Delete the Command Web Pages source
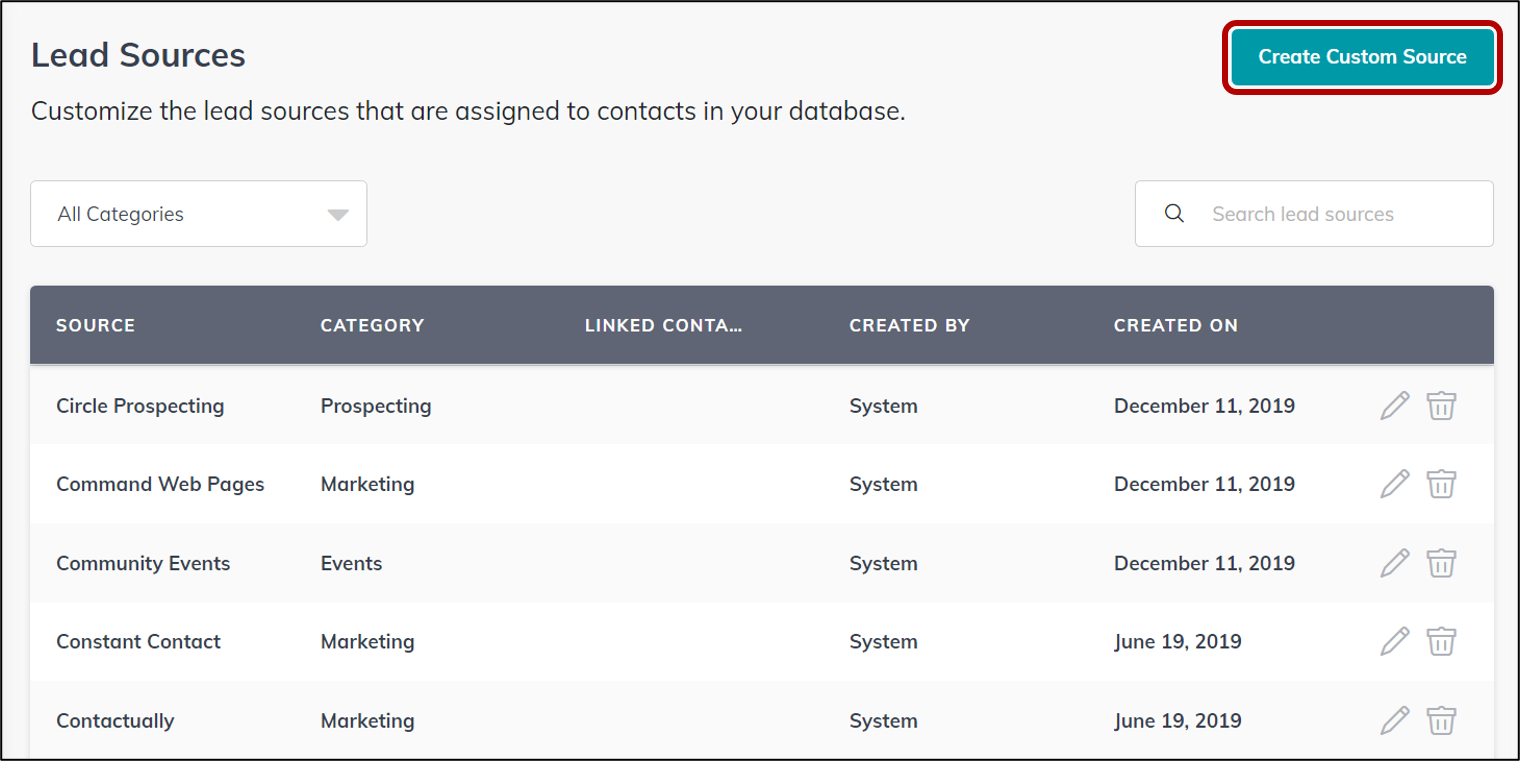This screenshot has height=761, width=1520. [1441, 484]
